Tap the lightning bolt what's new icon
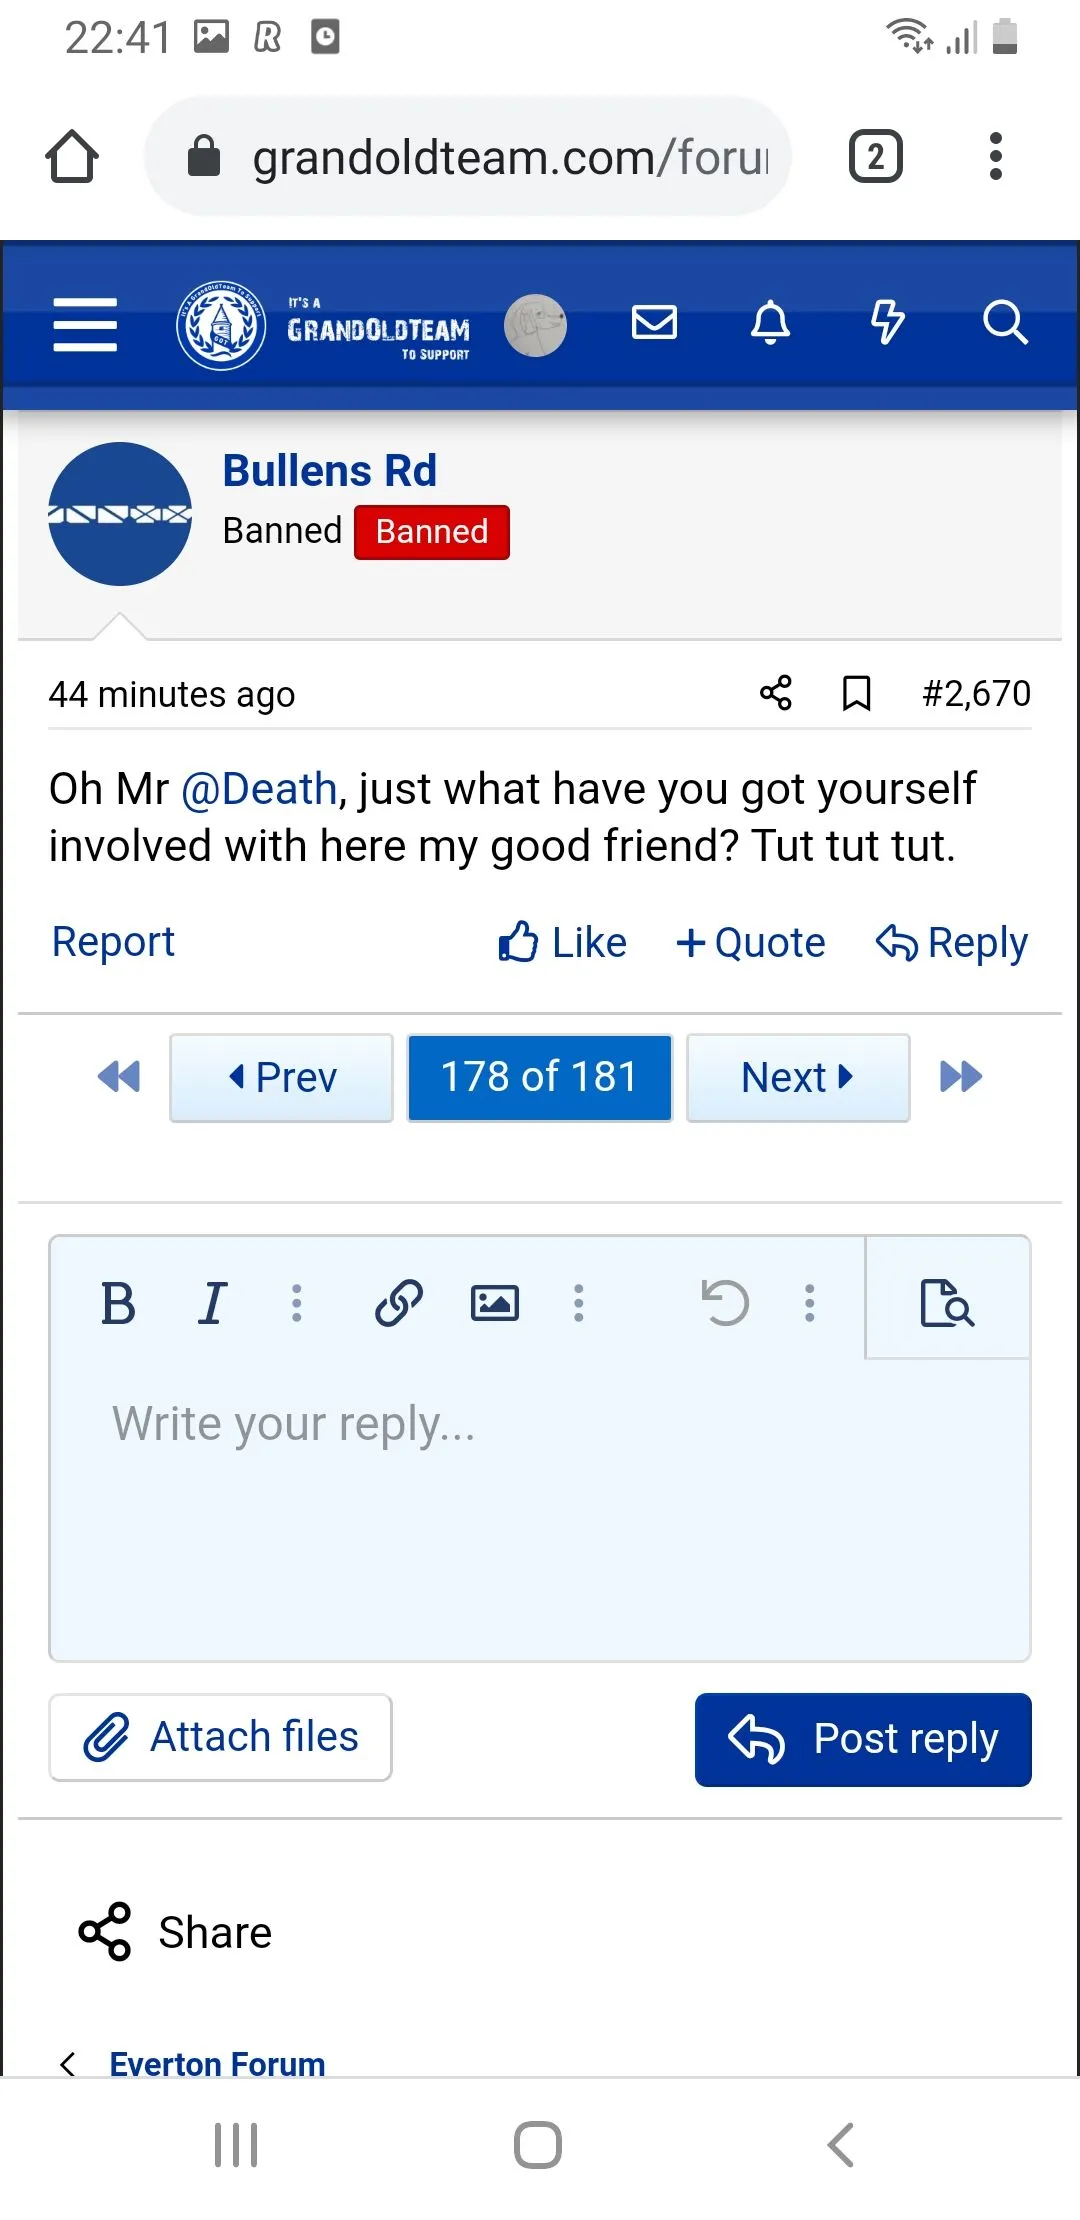This screenshot has height=2220, width=1080. [887, 323]
